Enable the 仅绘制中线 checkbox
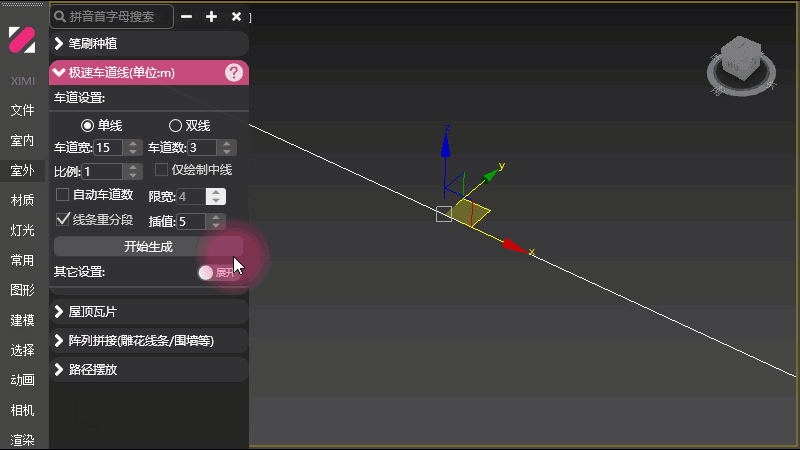Viewport: 800px width, 450px height. (161, 169)
